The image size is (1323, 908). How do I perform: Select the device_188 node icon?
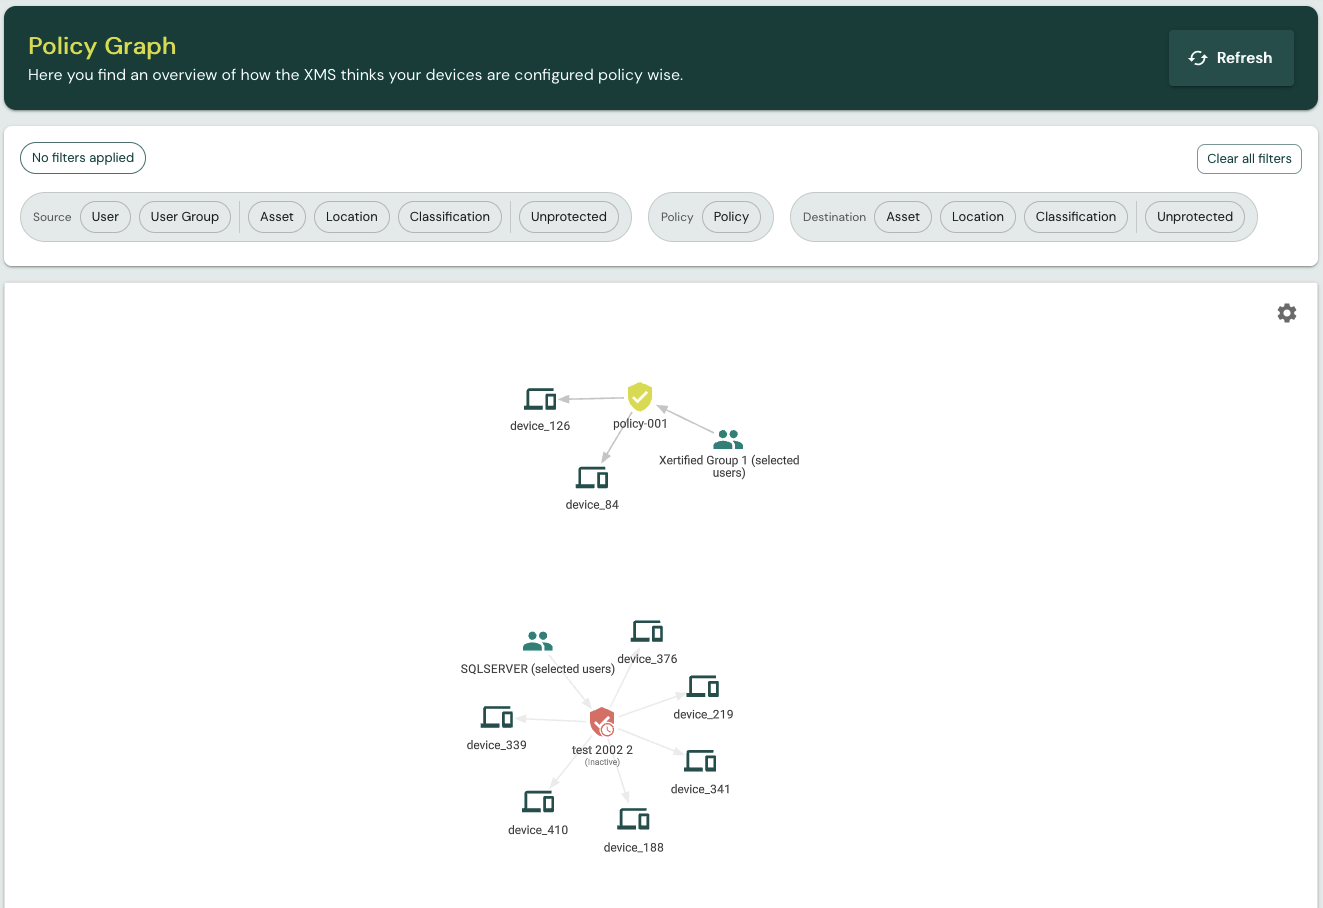coord(634,820)
